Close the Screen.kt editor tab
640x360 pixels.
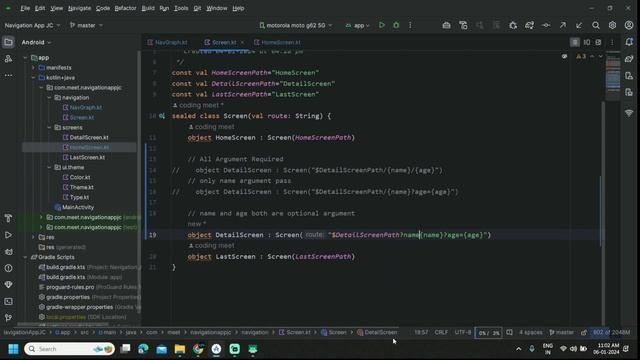click(242, 42)
